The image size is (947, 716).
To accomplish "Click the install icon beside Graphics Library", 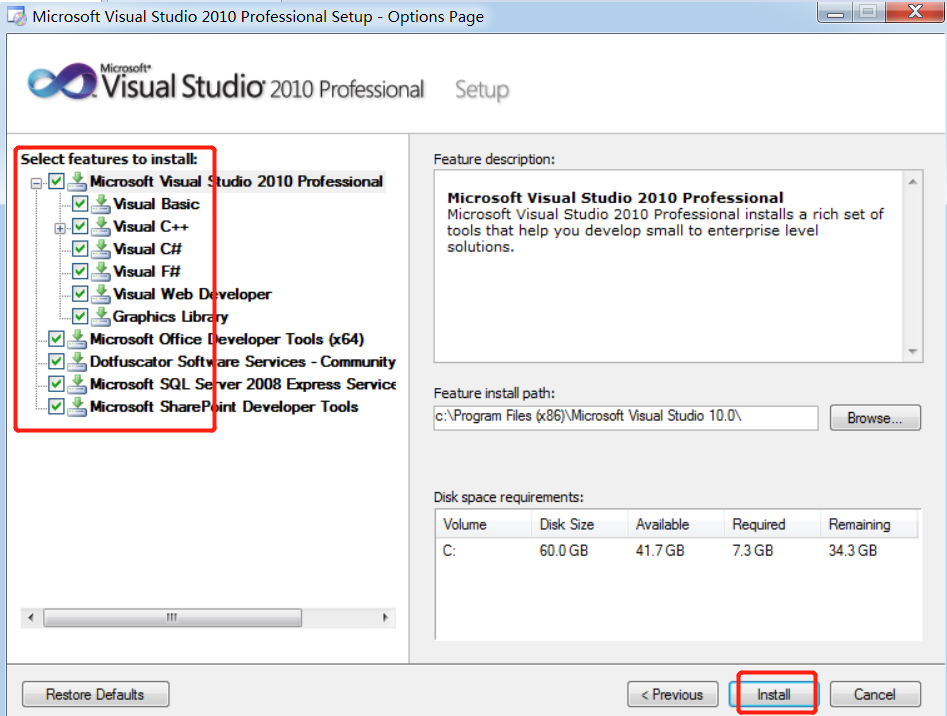I will [101, 317].
